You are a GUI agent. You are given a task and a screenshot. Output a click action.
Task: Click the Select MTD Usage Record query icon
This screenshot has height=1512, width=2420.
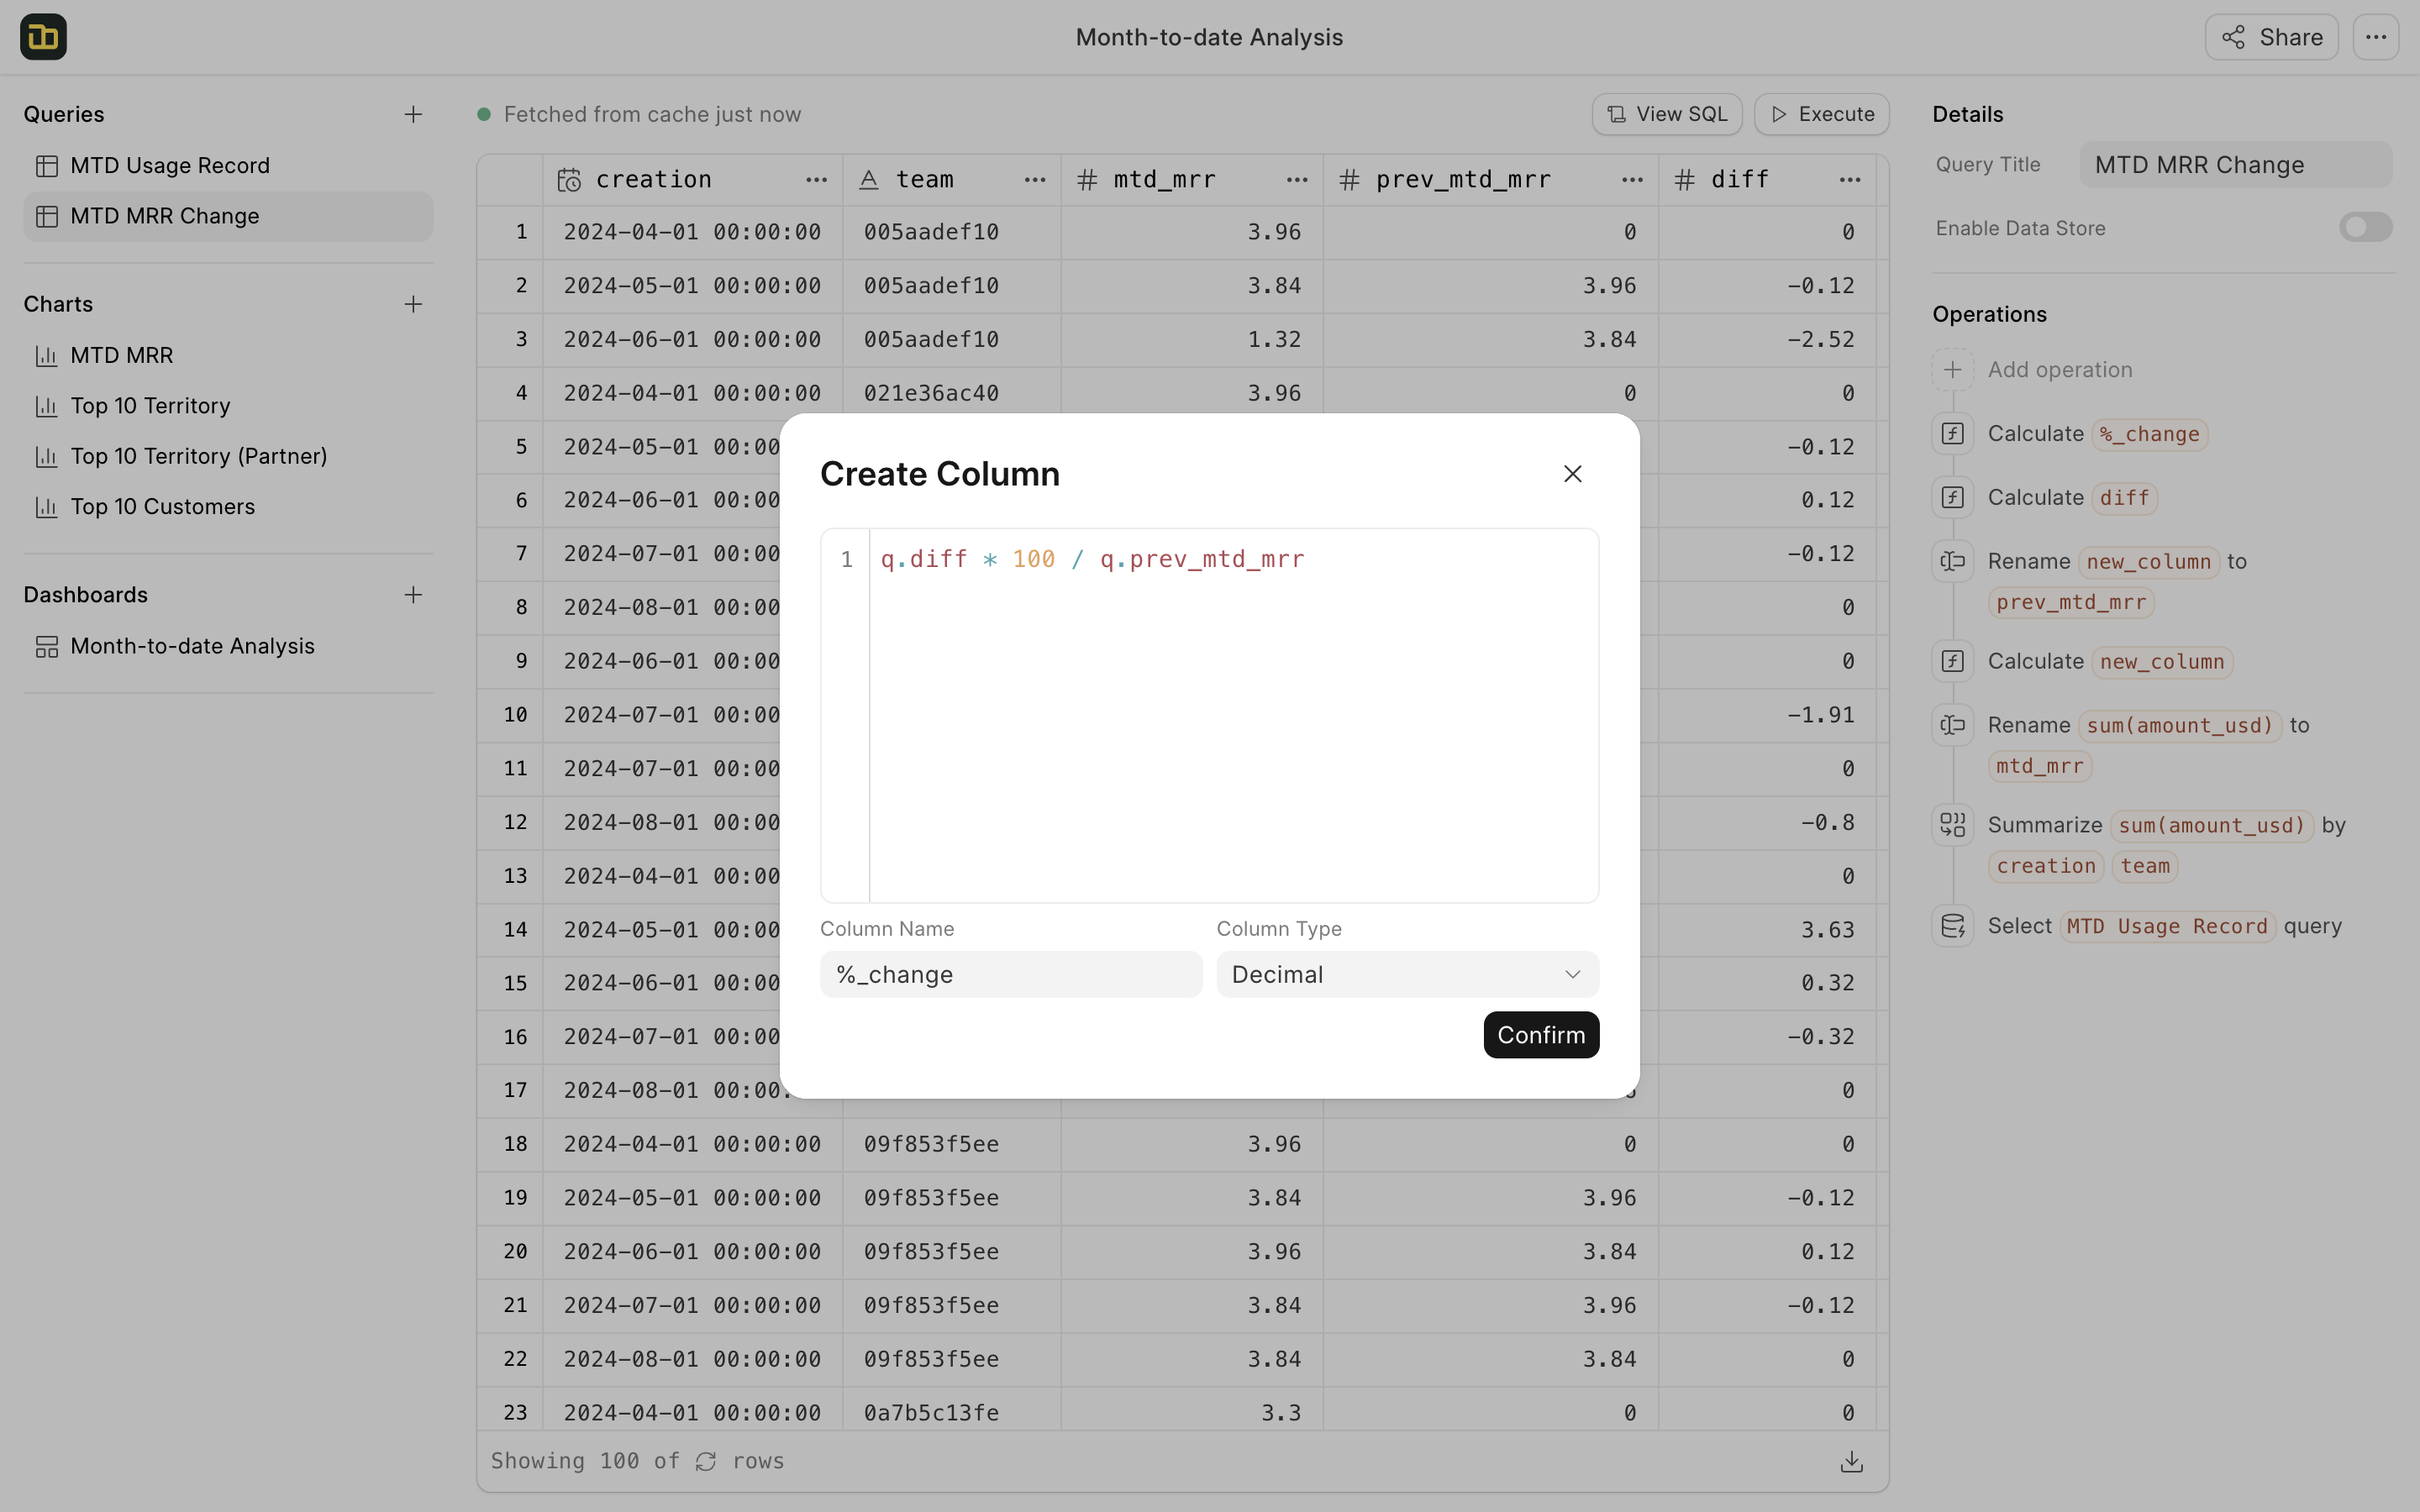click(1951, 925)
